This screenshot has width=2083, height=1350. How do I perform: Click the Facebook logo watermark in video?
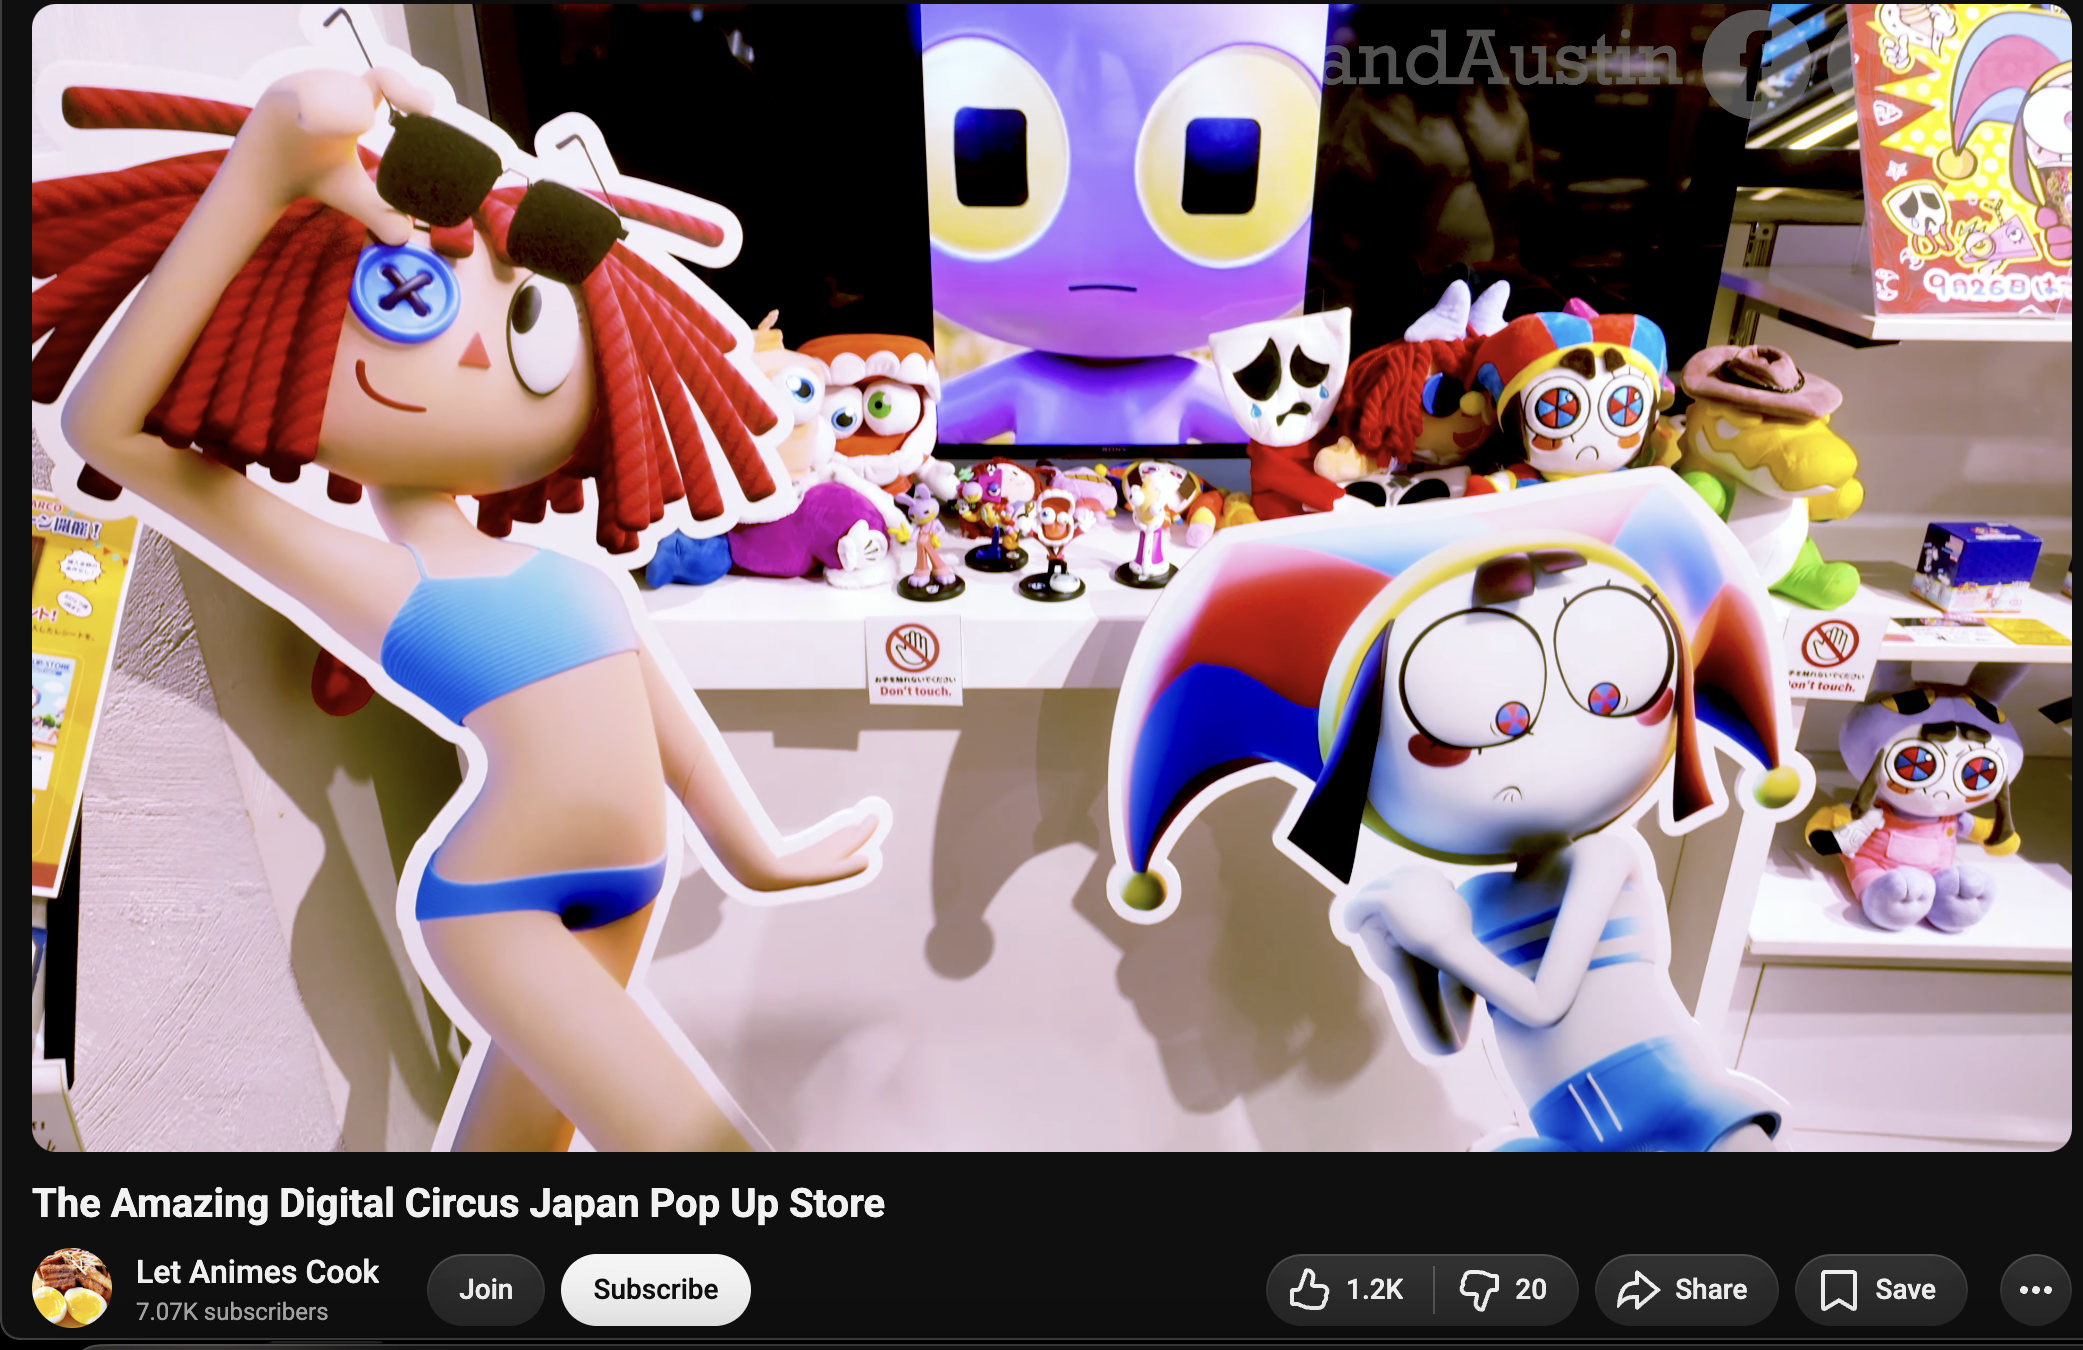tap(1757, 62)
